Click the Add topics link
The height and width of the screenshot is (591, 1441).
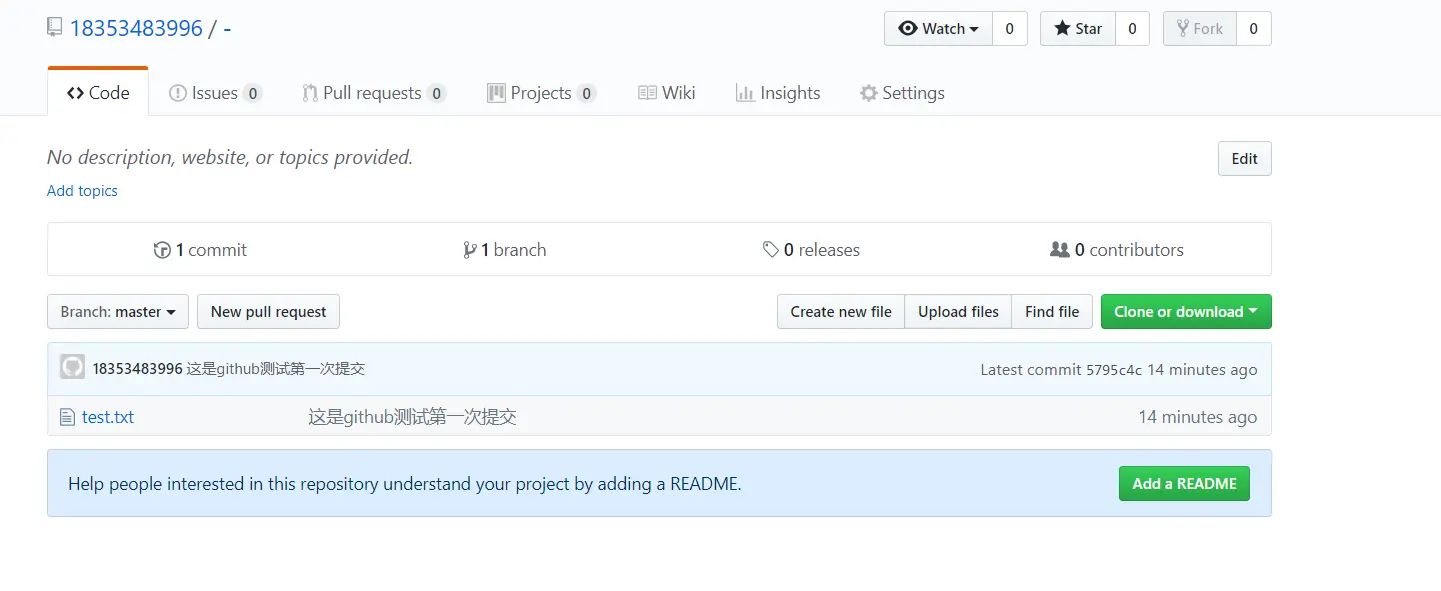click(82, 191)
